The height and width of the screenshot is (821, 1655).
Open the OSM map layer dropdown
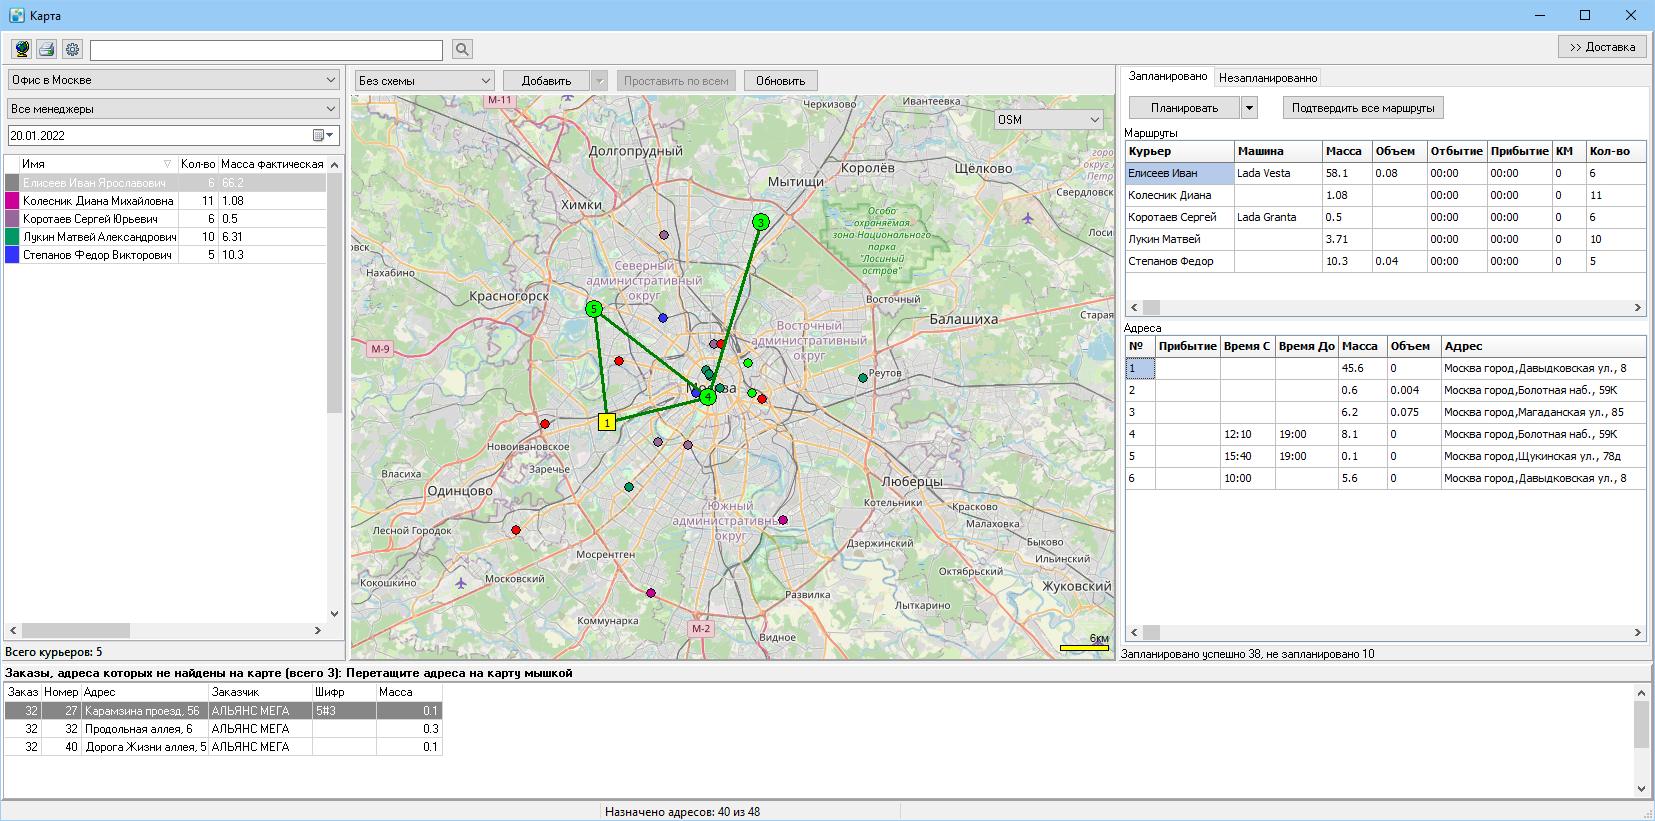(1094, 120)
